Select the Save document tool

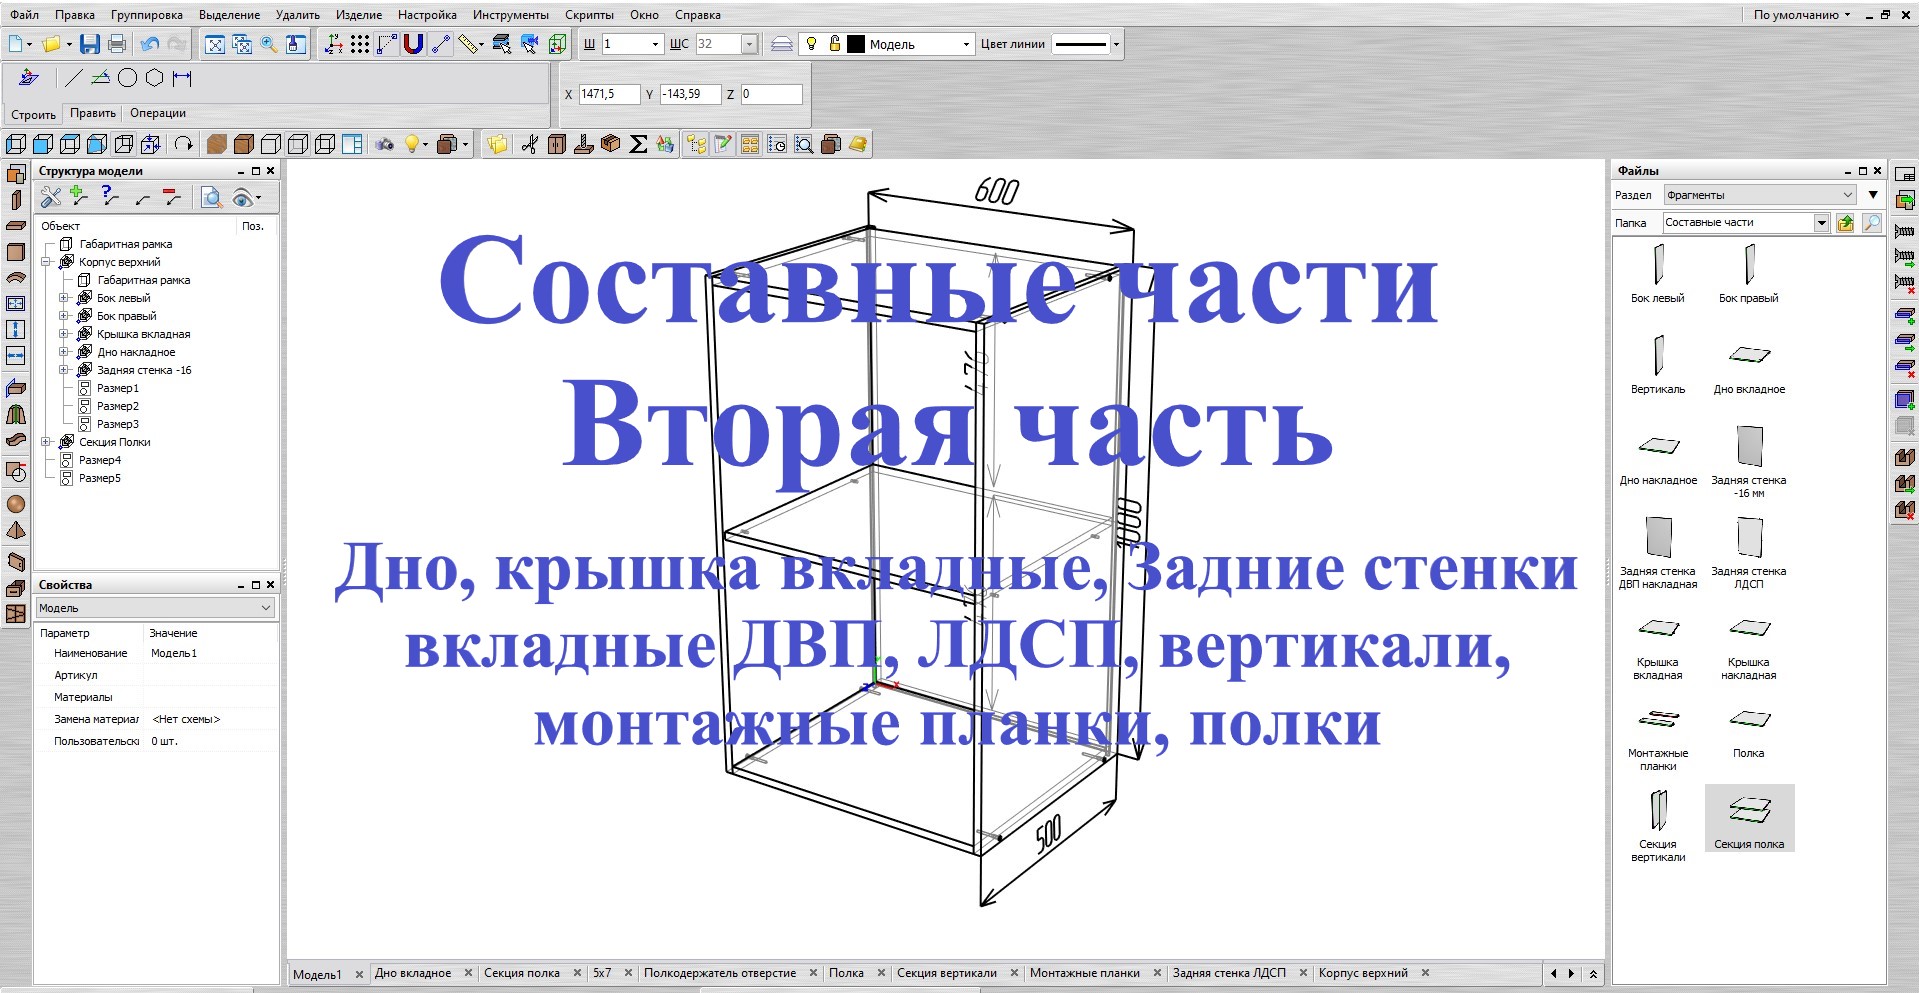(90, 43)
